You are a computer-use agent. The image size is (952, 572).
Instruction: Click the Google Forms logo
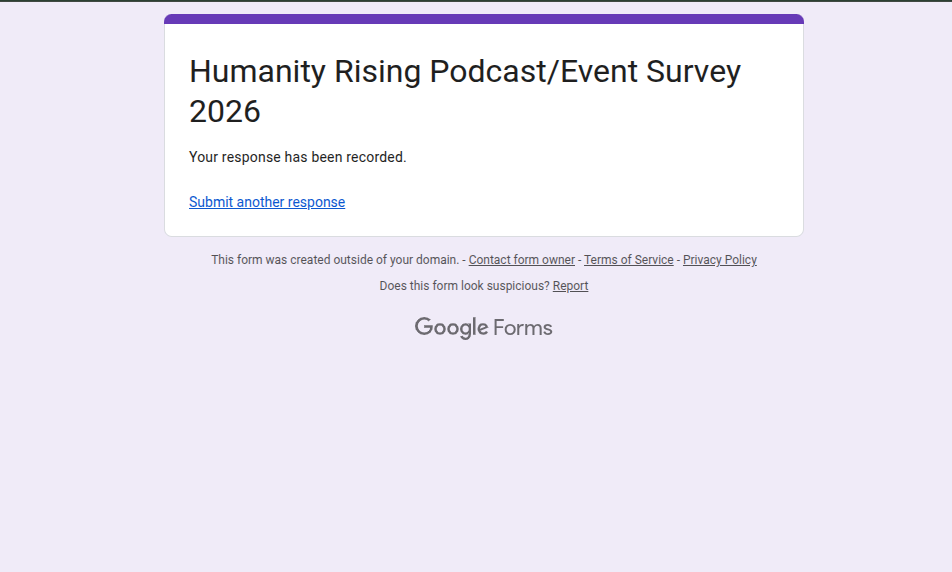tap(483, 328)
